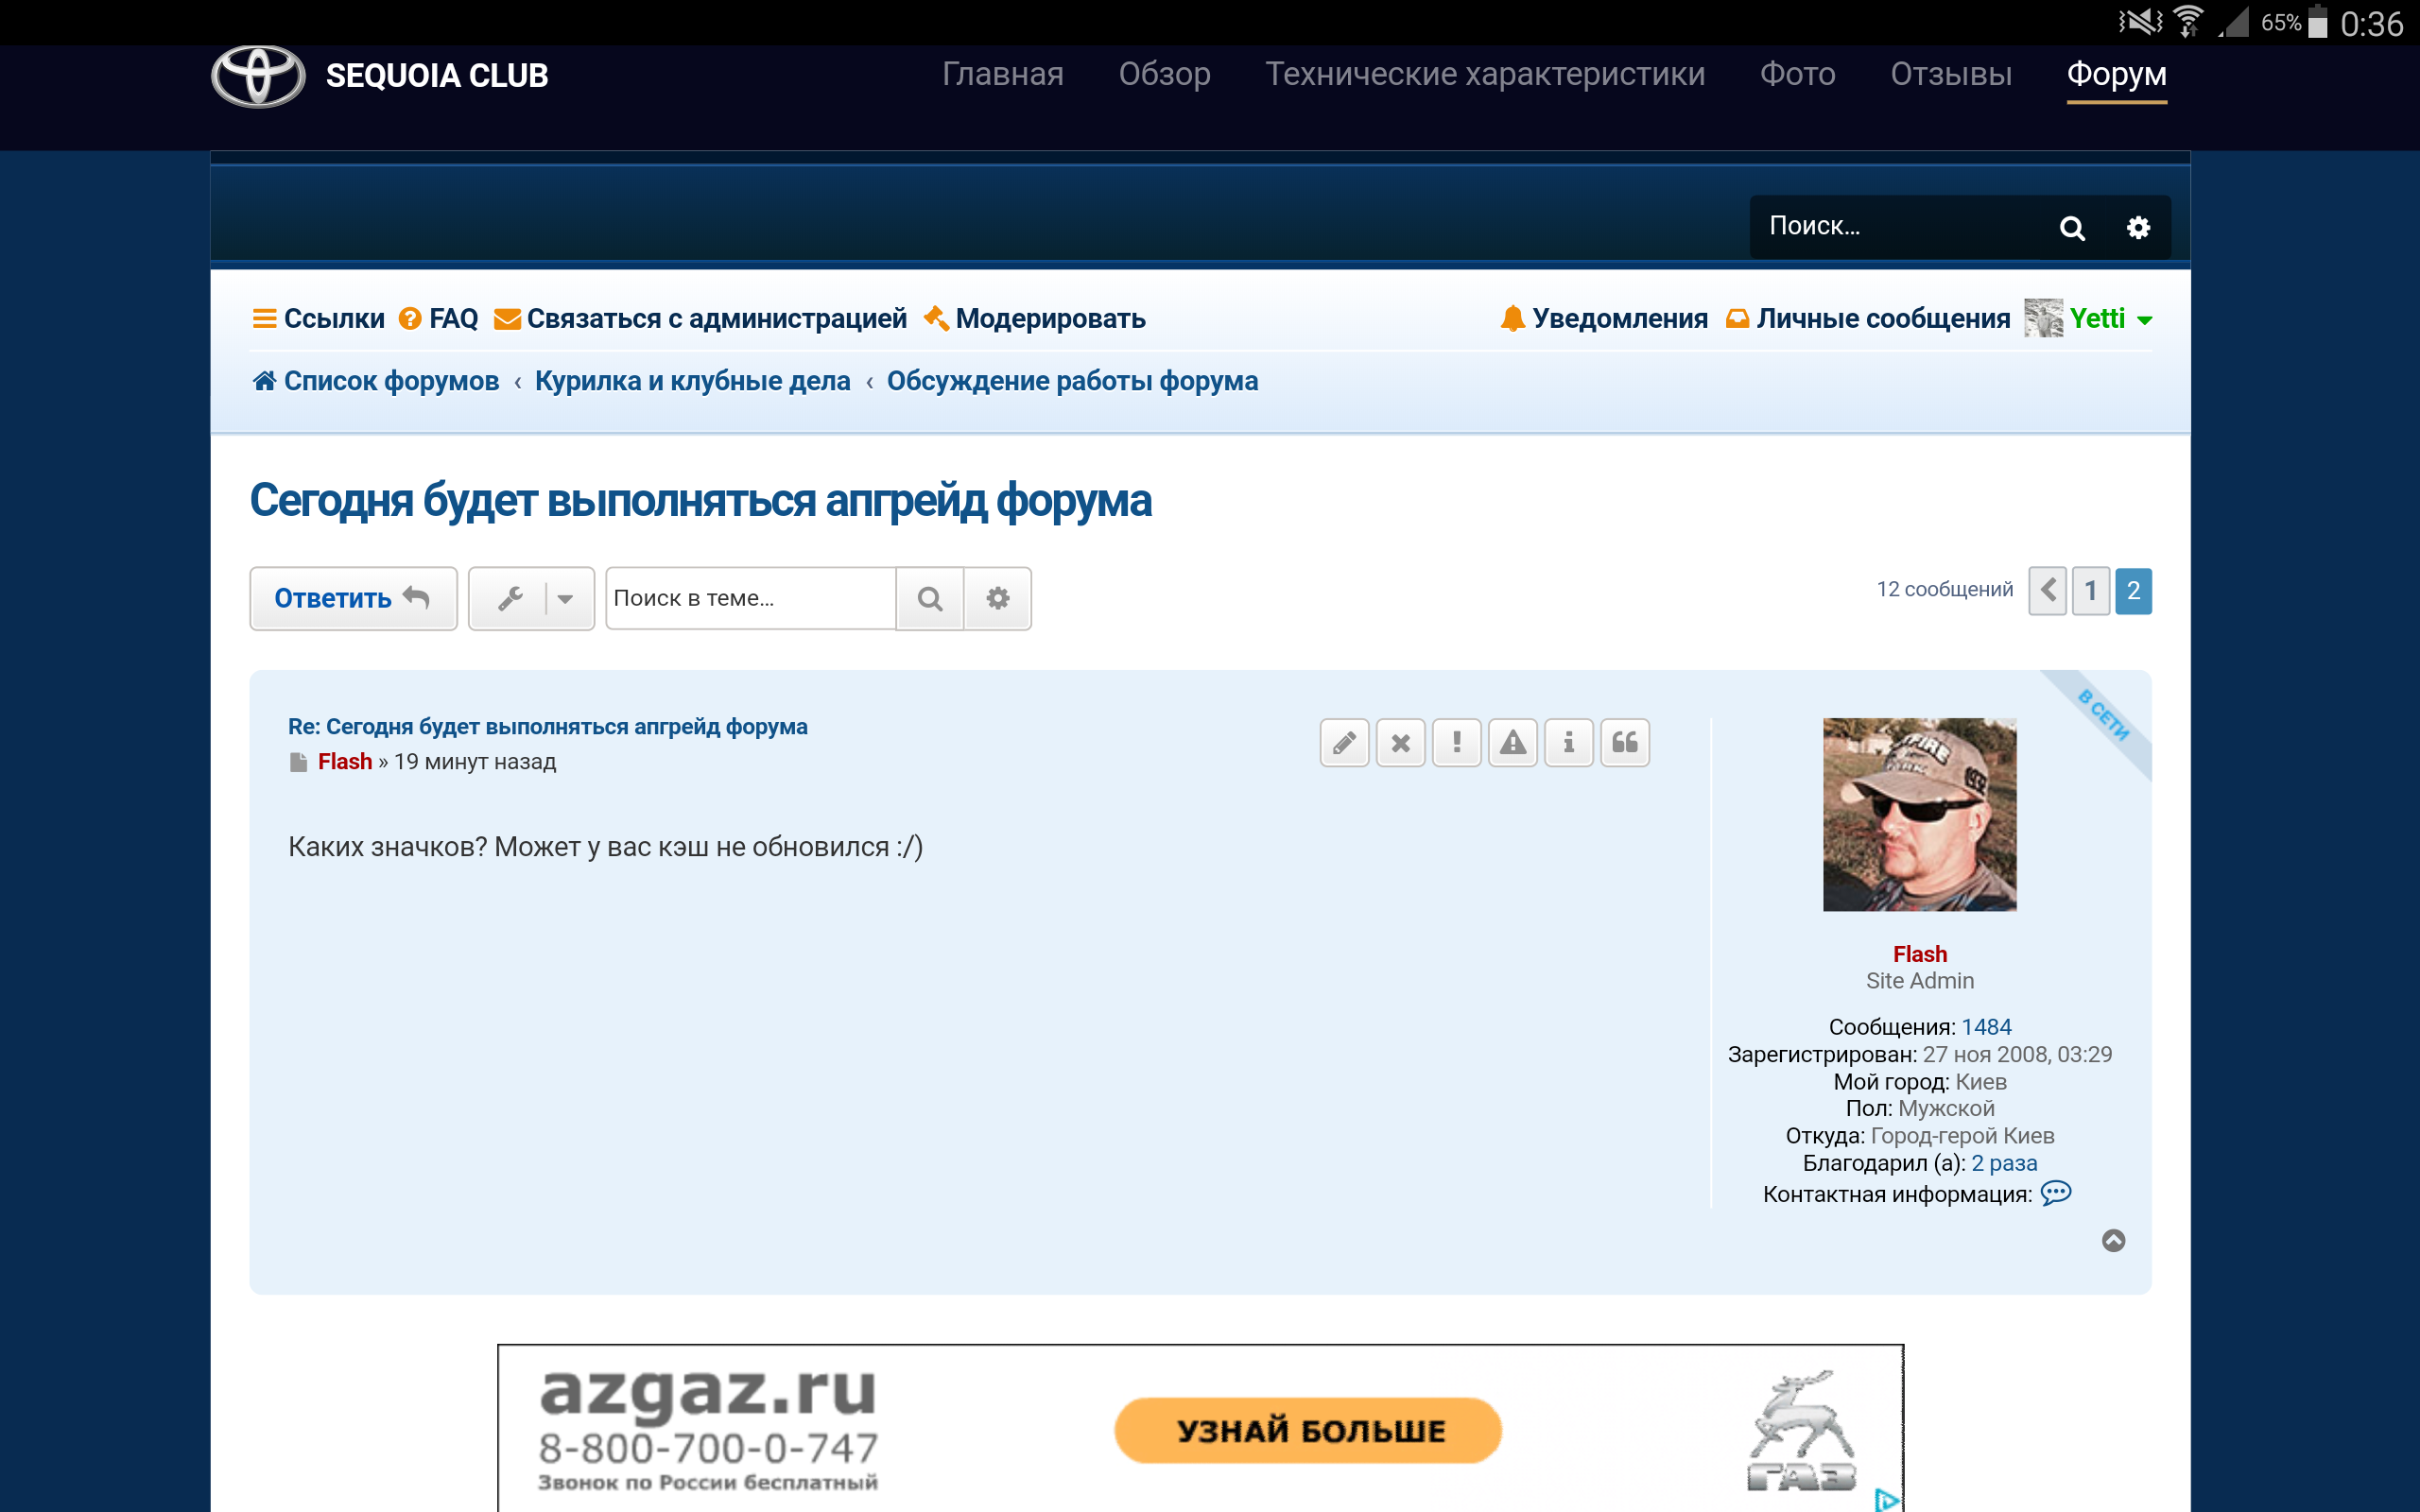Expand the topic tools wrench dropdown

click(531, 598)
